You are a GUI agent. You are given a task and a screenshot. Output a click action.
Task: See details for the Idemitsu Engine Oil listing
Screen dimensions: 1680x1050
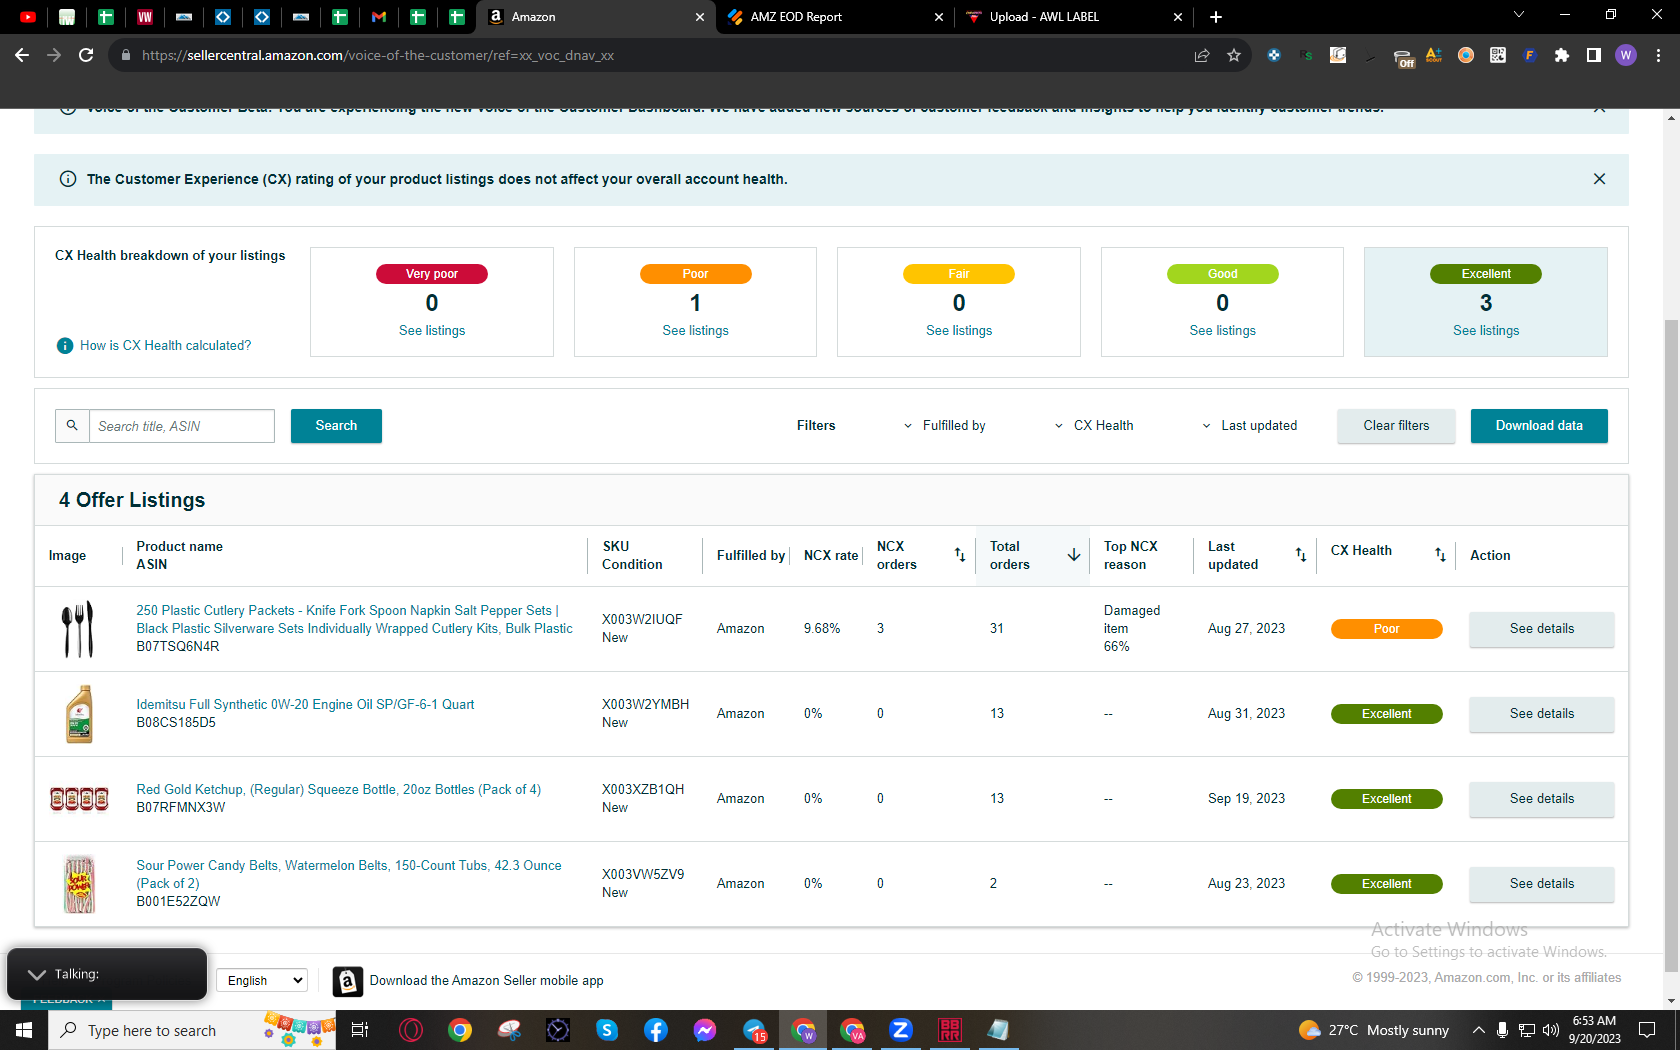coord(1542,714)
